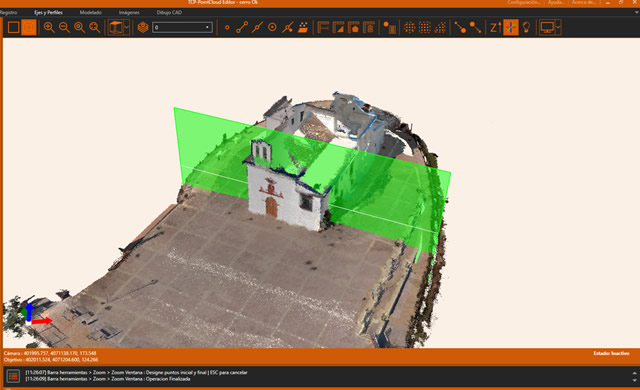Click the profile icon with house shape

(353, 27)
